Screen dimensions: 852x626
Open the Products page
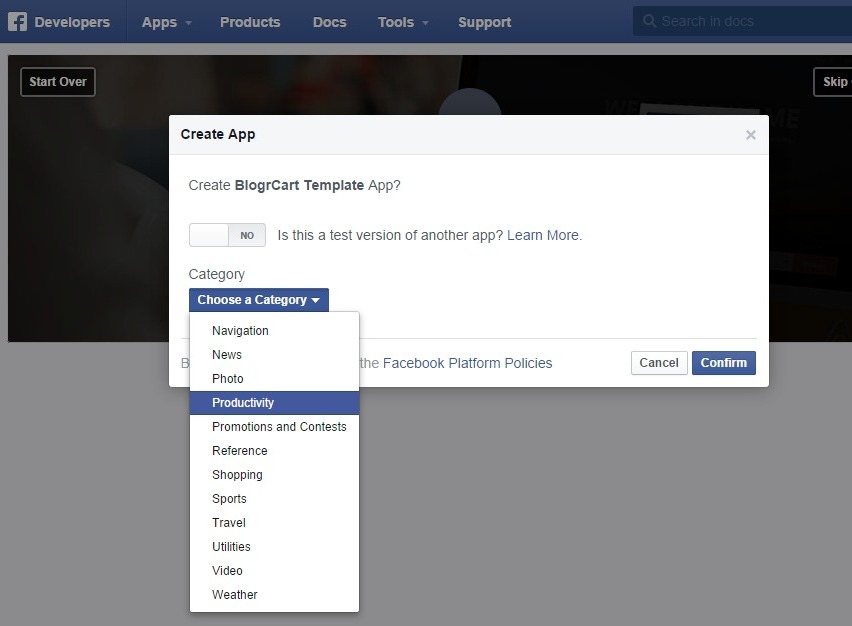coord(250,22)
